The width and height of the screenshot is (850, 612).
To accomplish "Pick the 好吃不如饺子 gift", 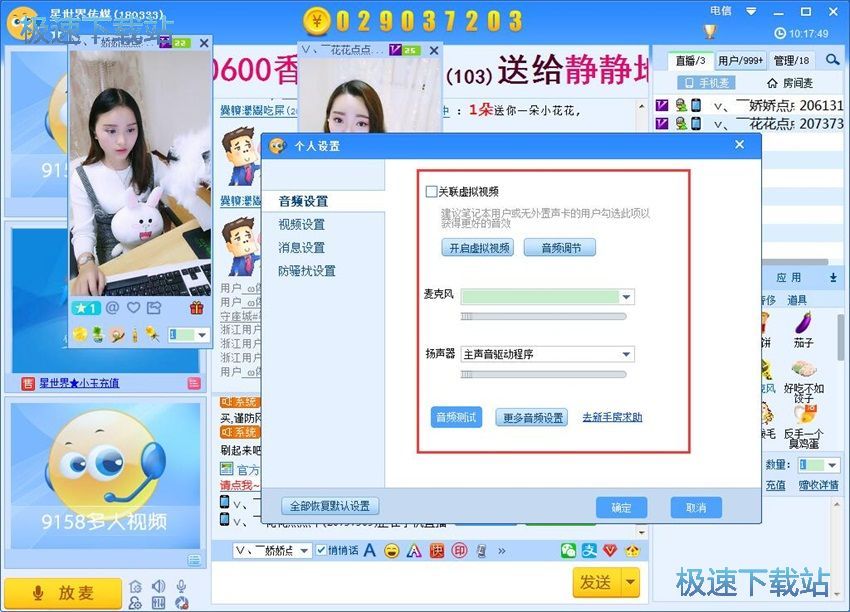I will (x=804, y=381).
